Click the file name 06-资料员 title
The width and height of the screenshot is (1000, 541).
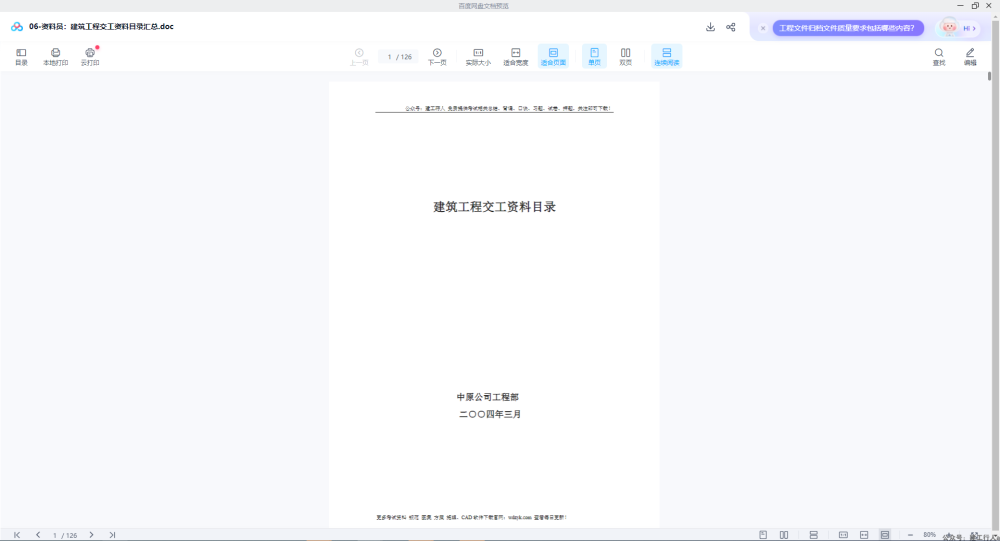[x=101, y=27]
